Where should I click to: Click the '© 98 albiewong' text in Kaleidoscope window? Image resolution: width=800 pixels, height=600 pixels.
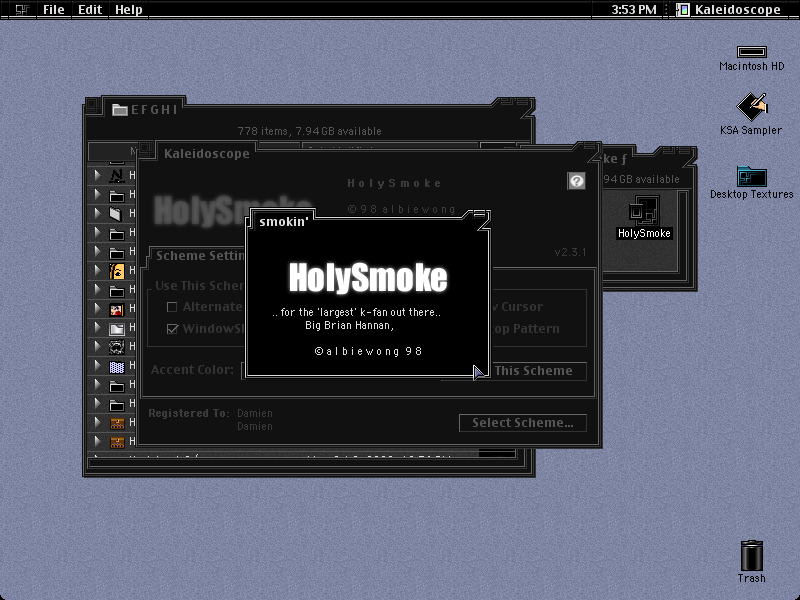[401, 209]
